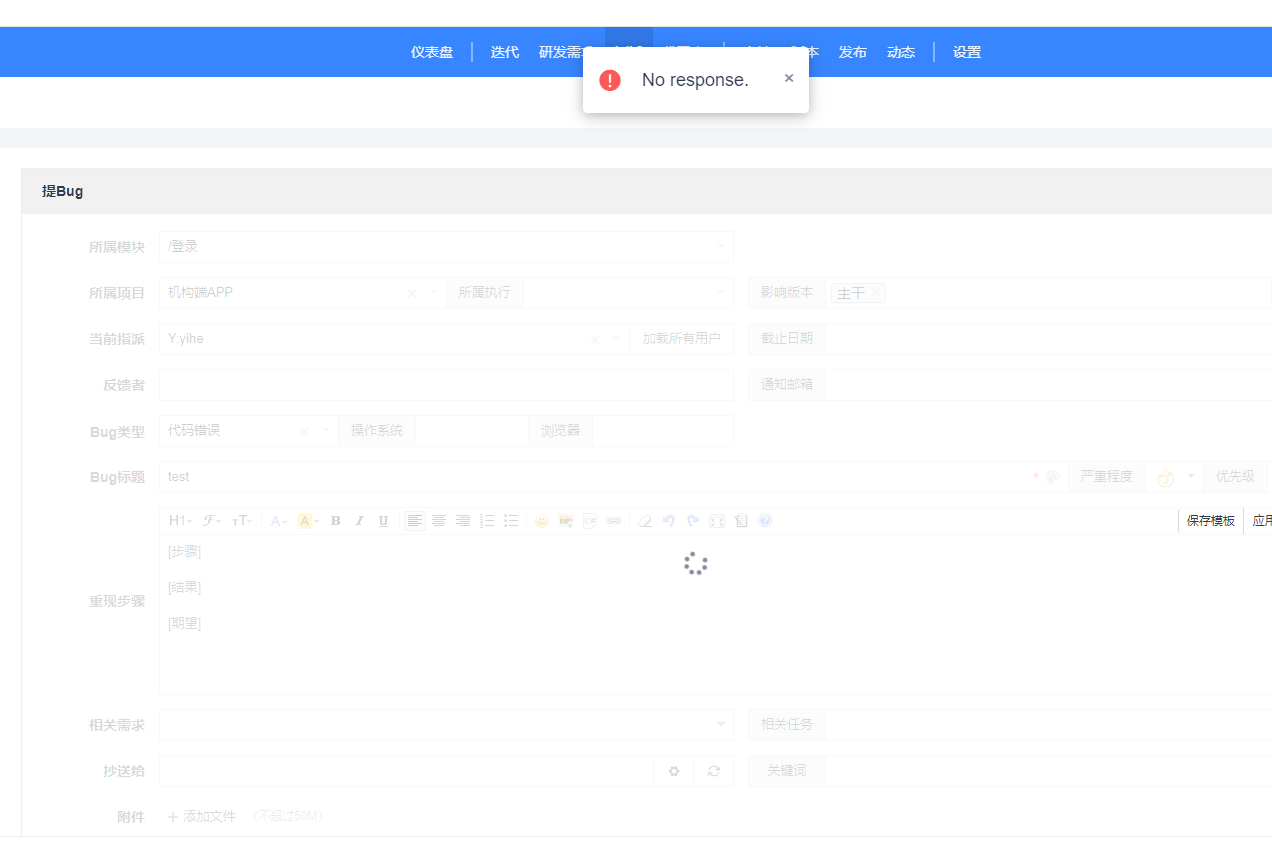This screenshot has height=857, width=1272.
Task: Open the 动态 tab
Action: 901,52
